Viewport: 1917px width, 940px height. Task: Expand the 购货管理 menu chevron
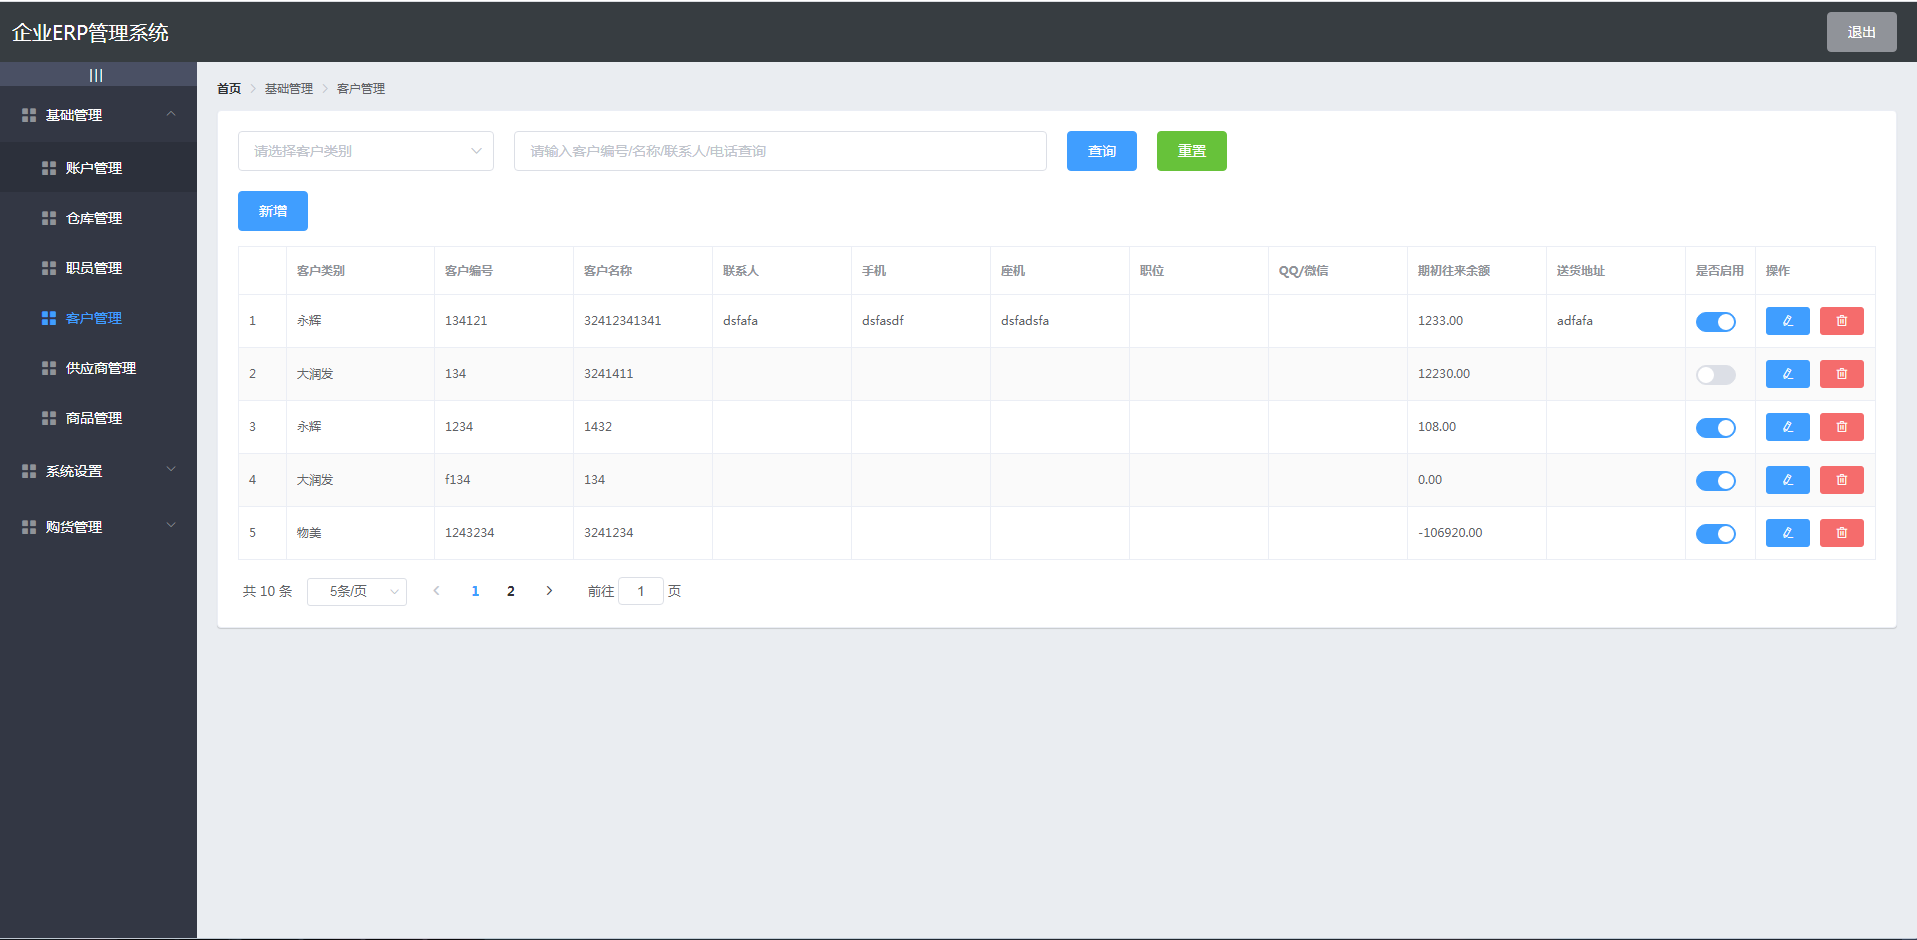point(171,525)
